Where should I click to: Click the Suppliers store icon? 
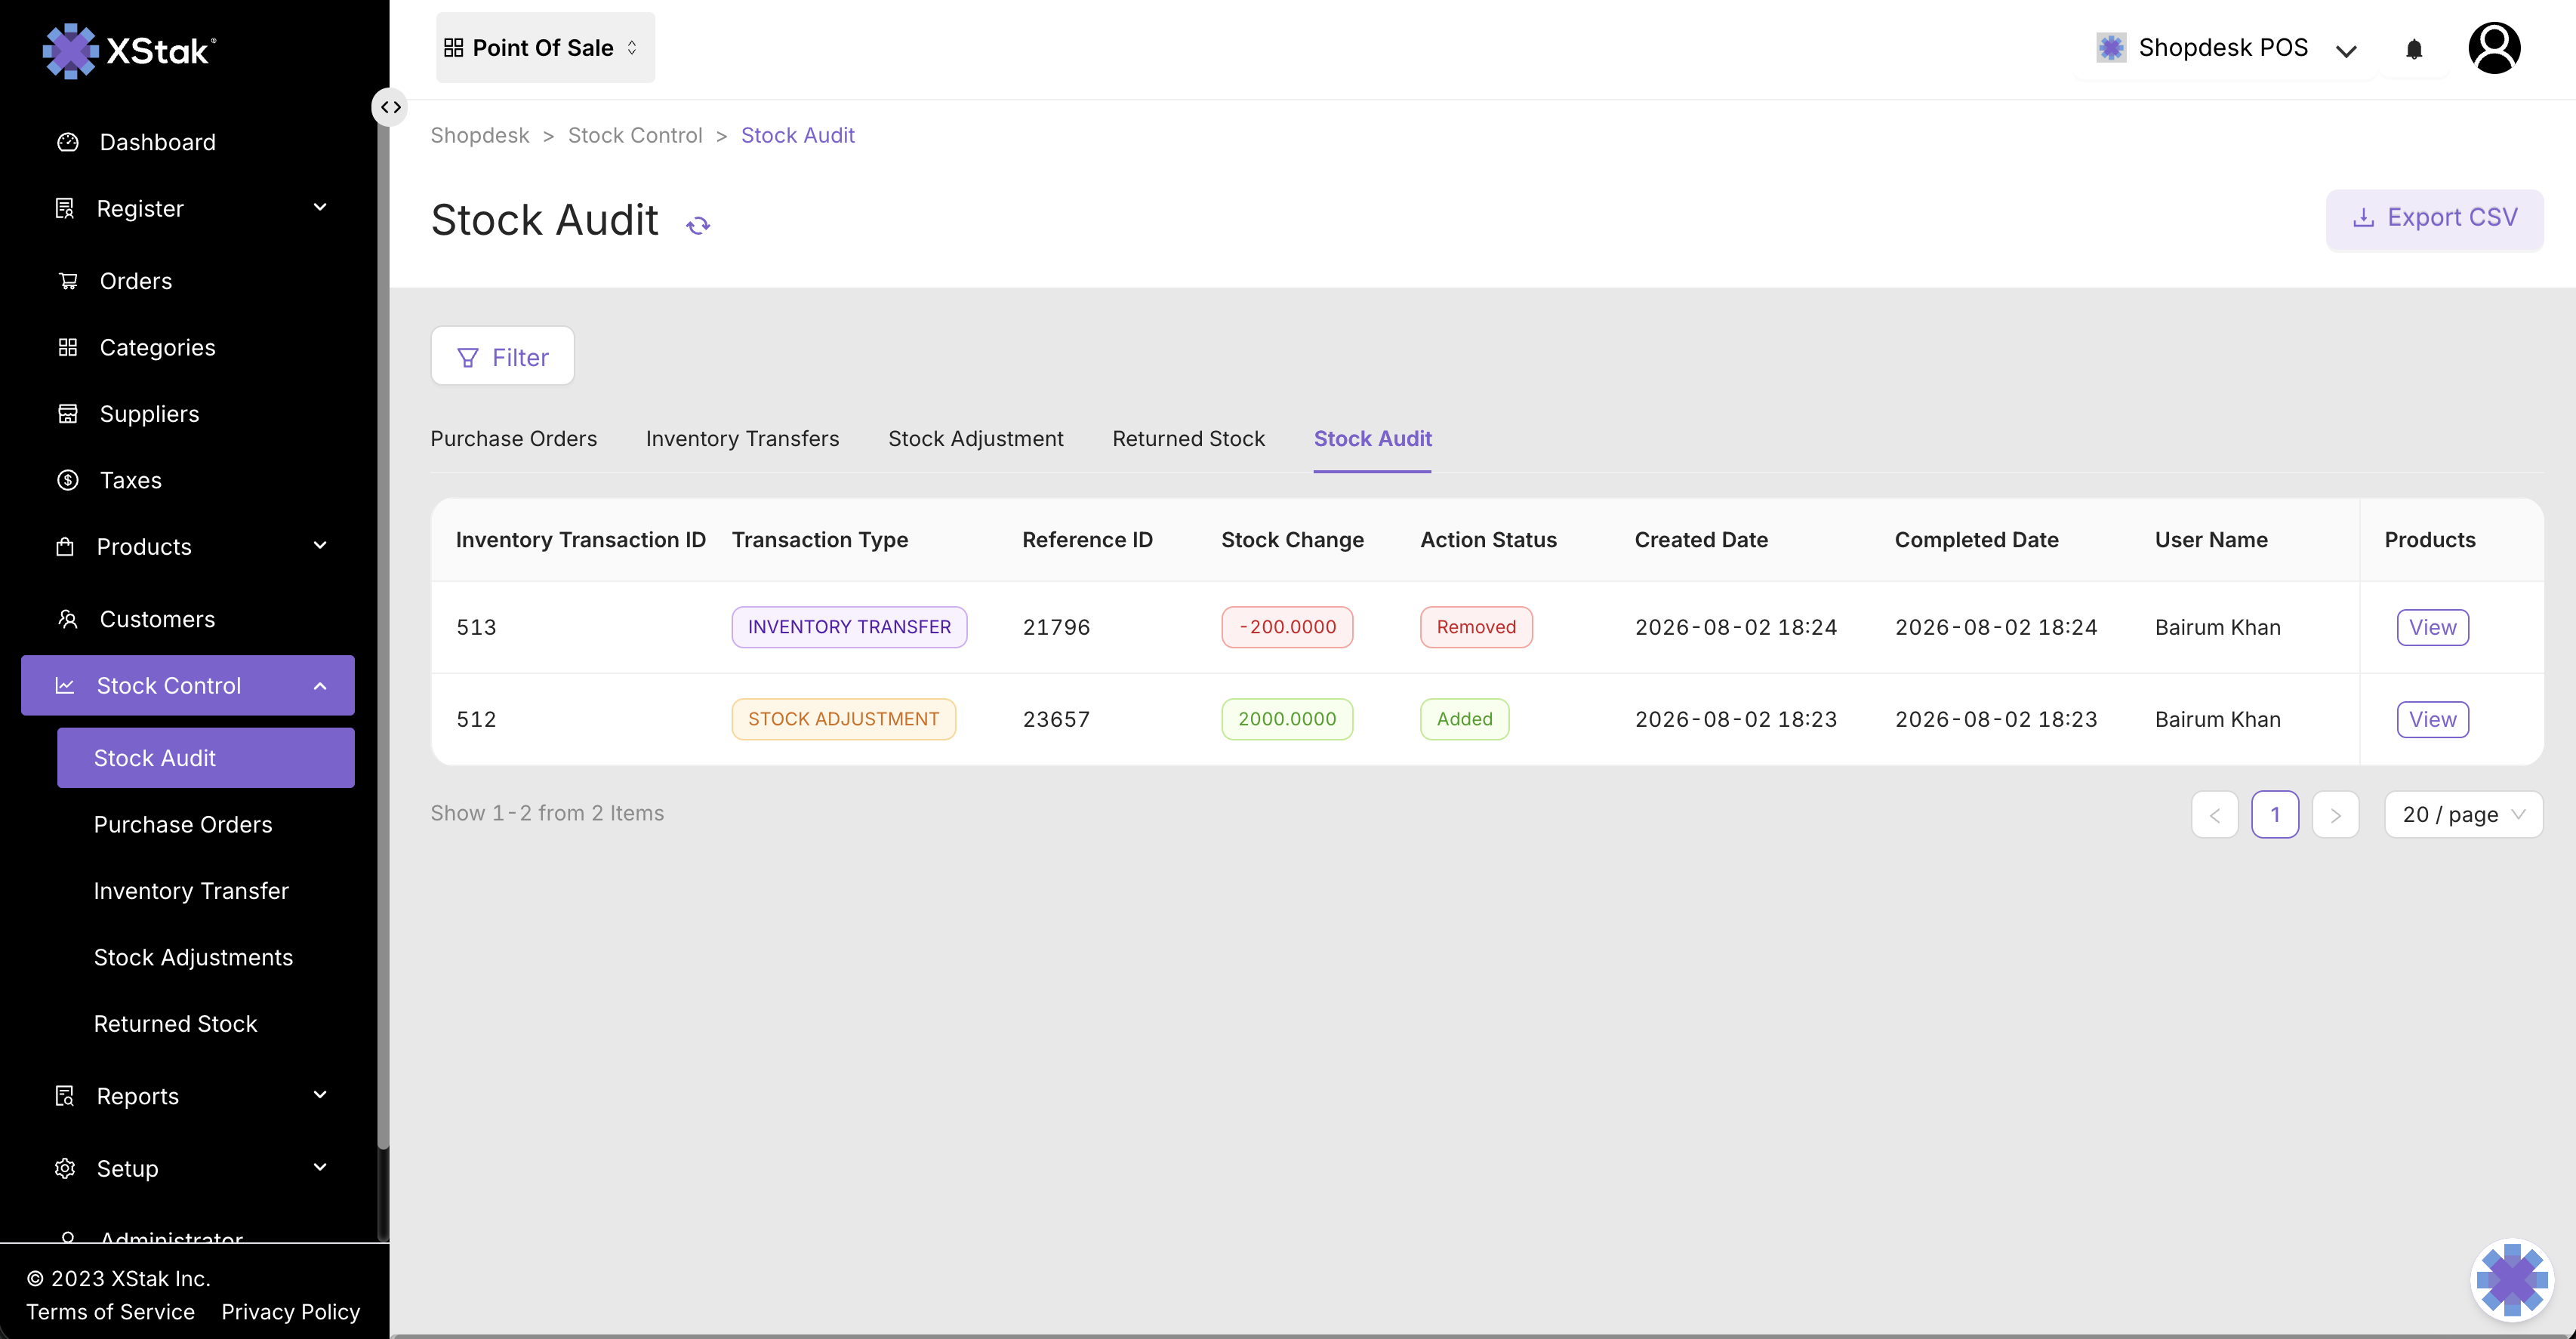tap(68, 414)
